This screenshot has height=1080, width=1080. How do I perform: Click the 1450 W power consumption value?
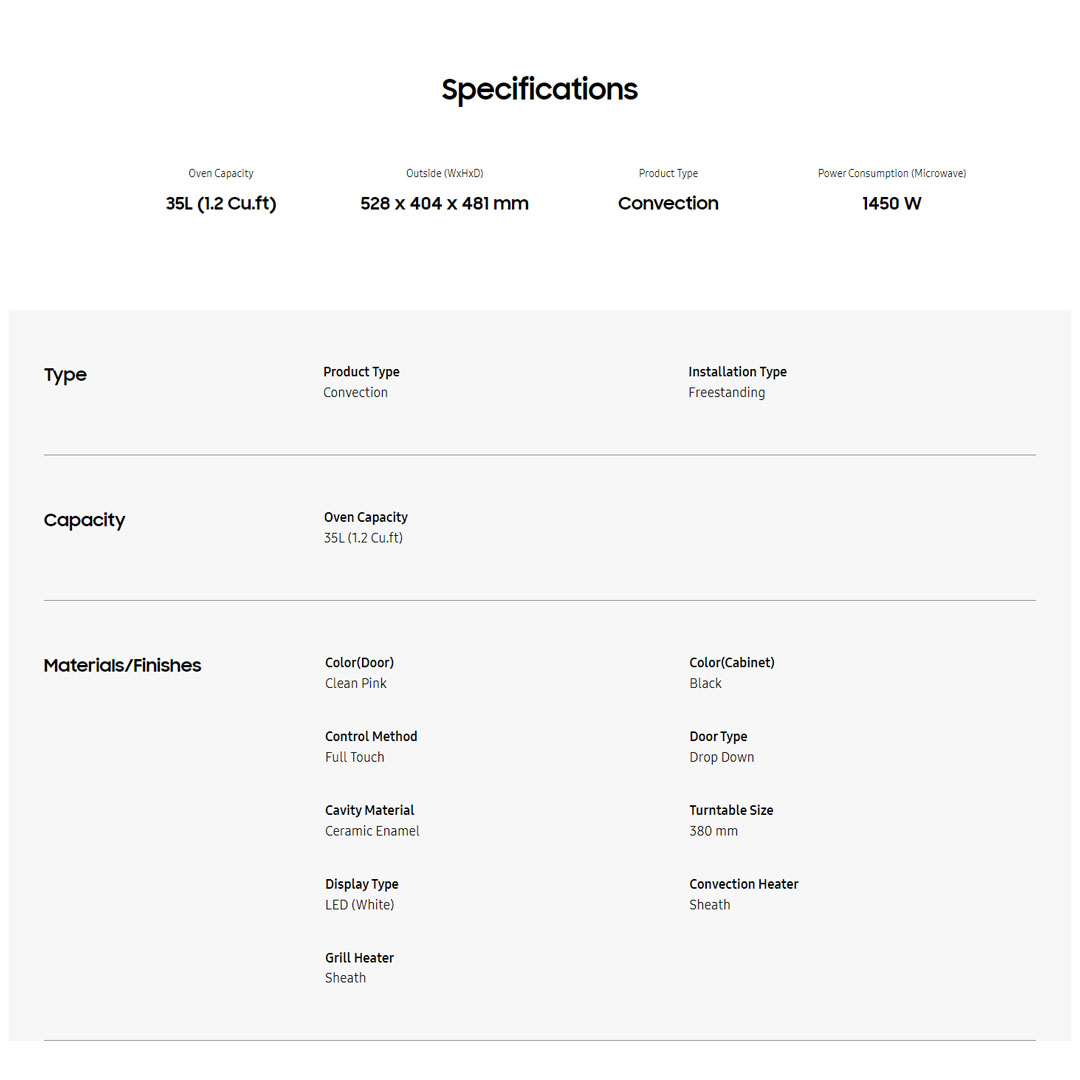(x=891, y=204)
